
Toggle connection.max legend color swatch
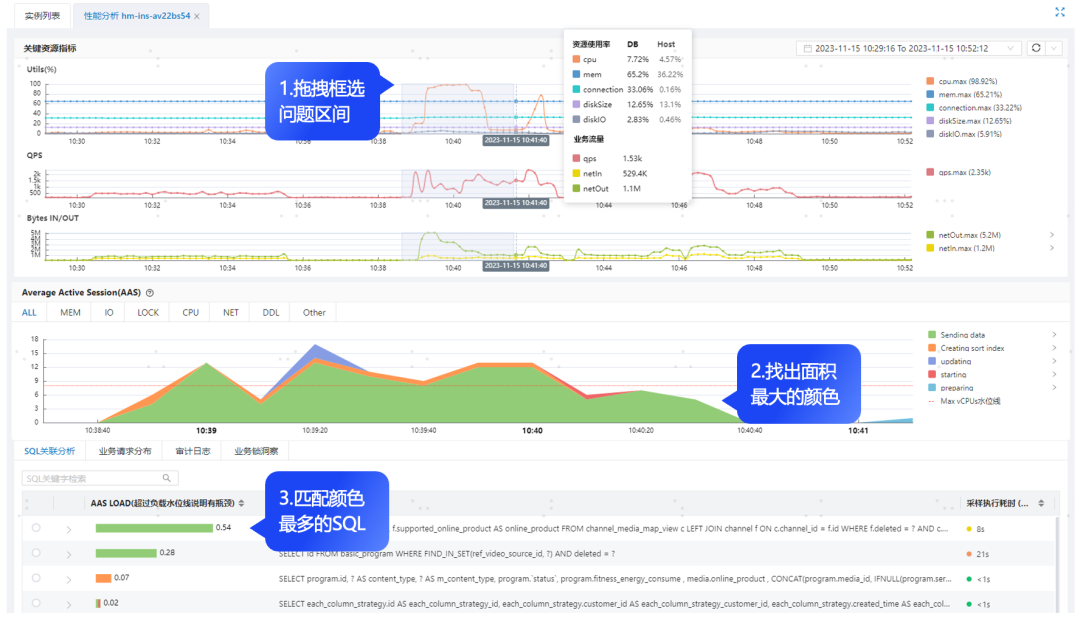pos(931,107)
